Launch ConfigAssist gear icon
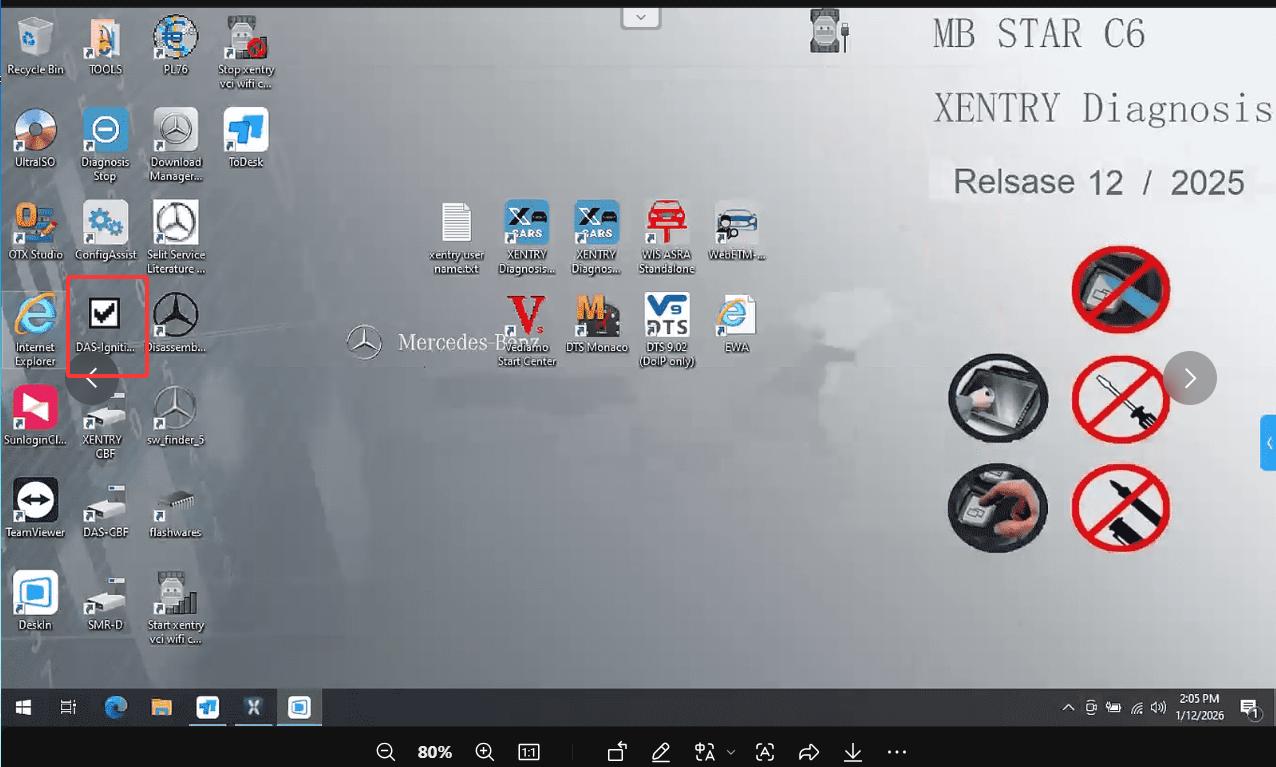 tap(105, 231)
